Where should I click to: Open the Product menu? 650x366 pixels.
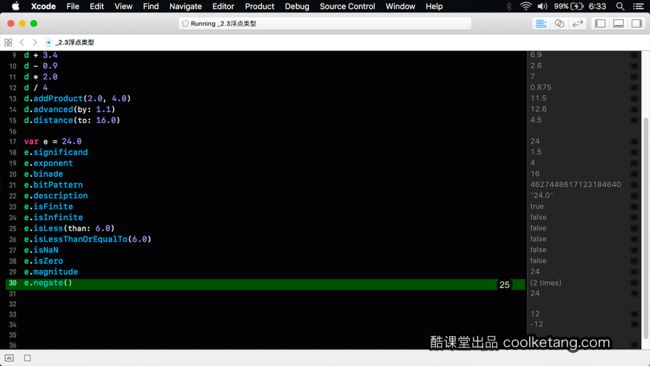(260, 6)
